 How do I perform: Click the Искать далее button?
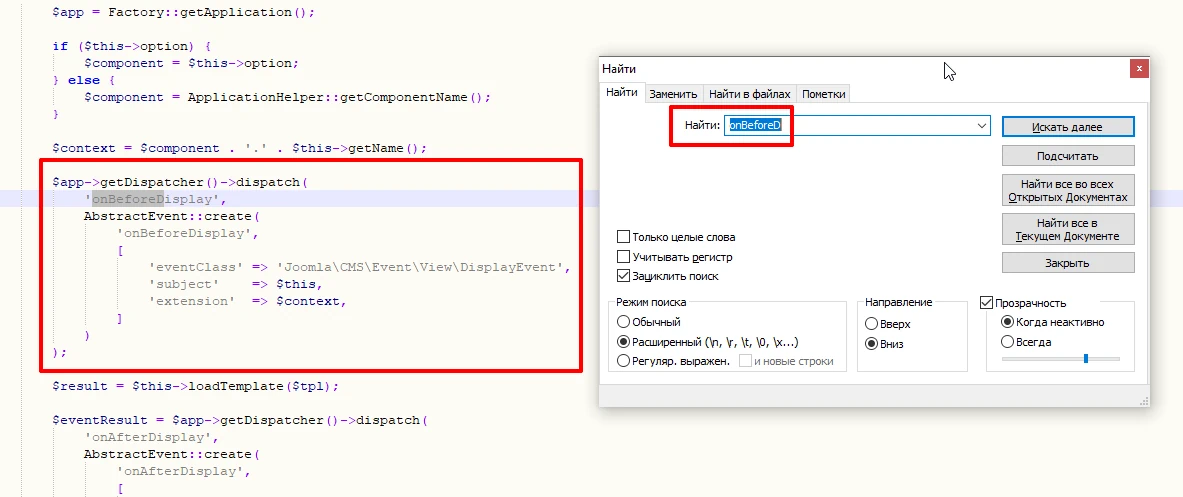coord(1068,127)
